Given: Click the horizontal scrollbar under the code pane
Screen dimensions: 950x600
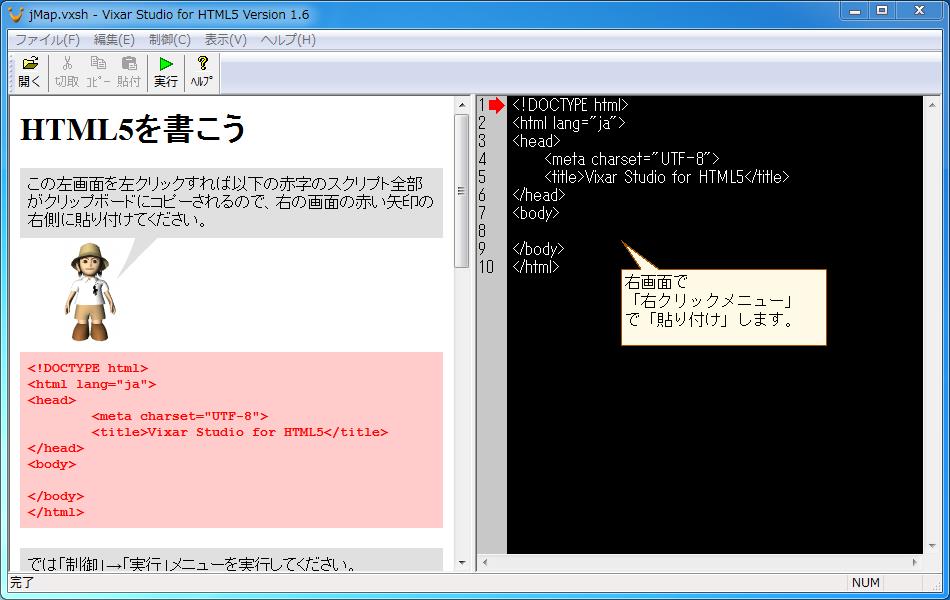Looking at the screenshot, I should point(710,565).
